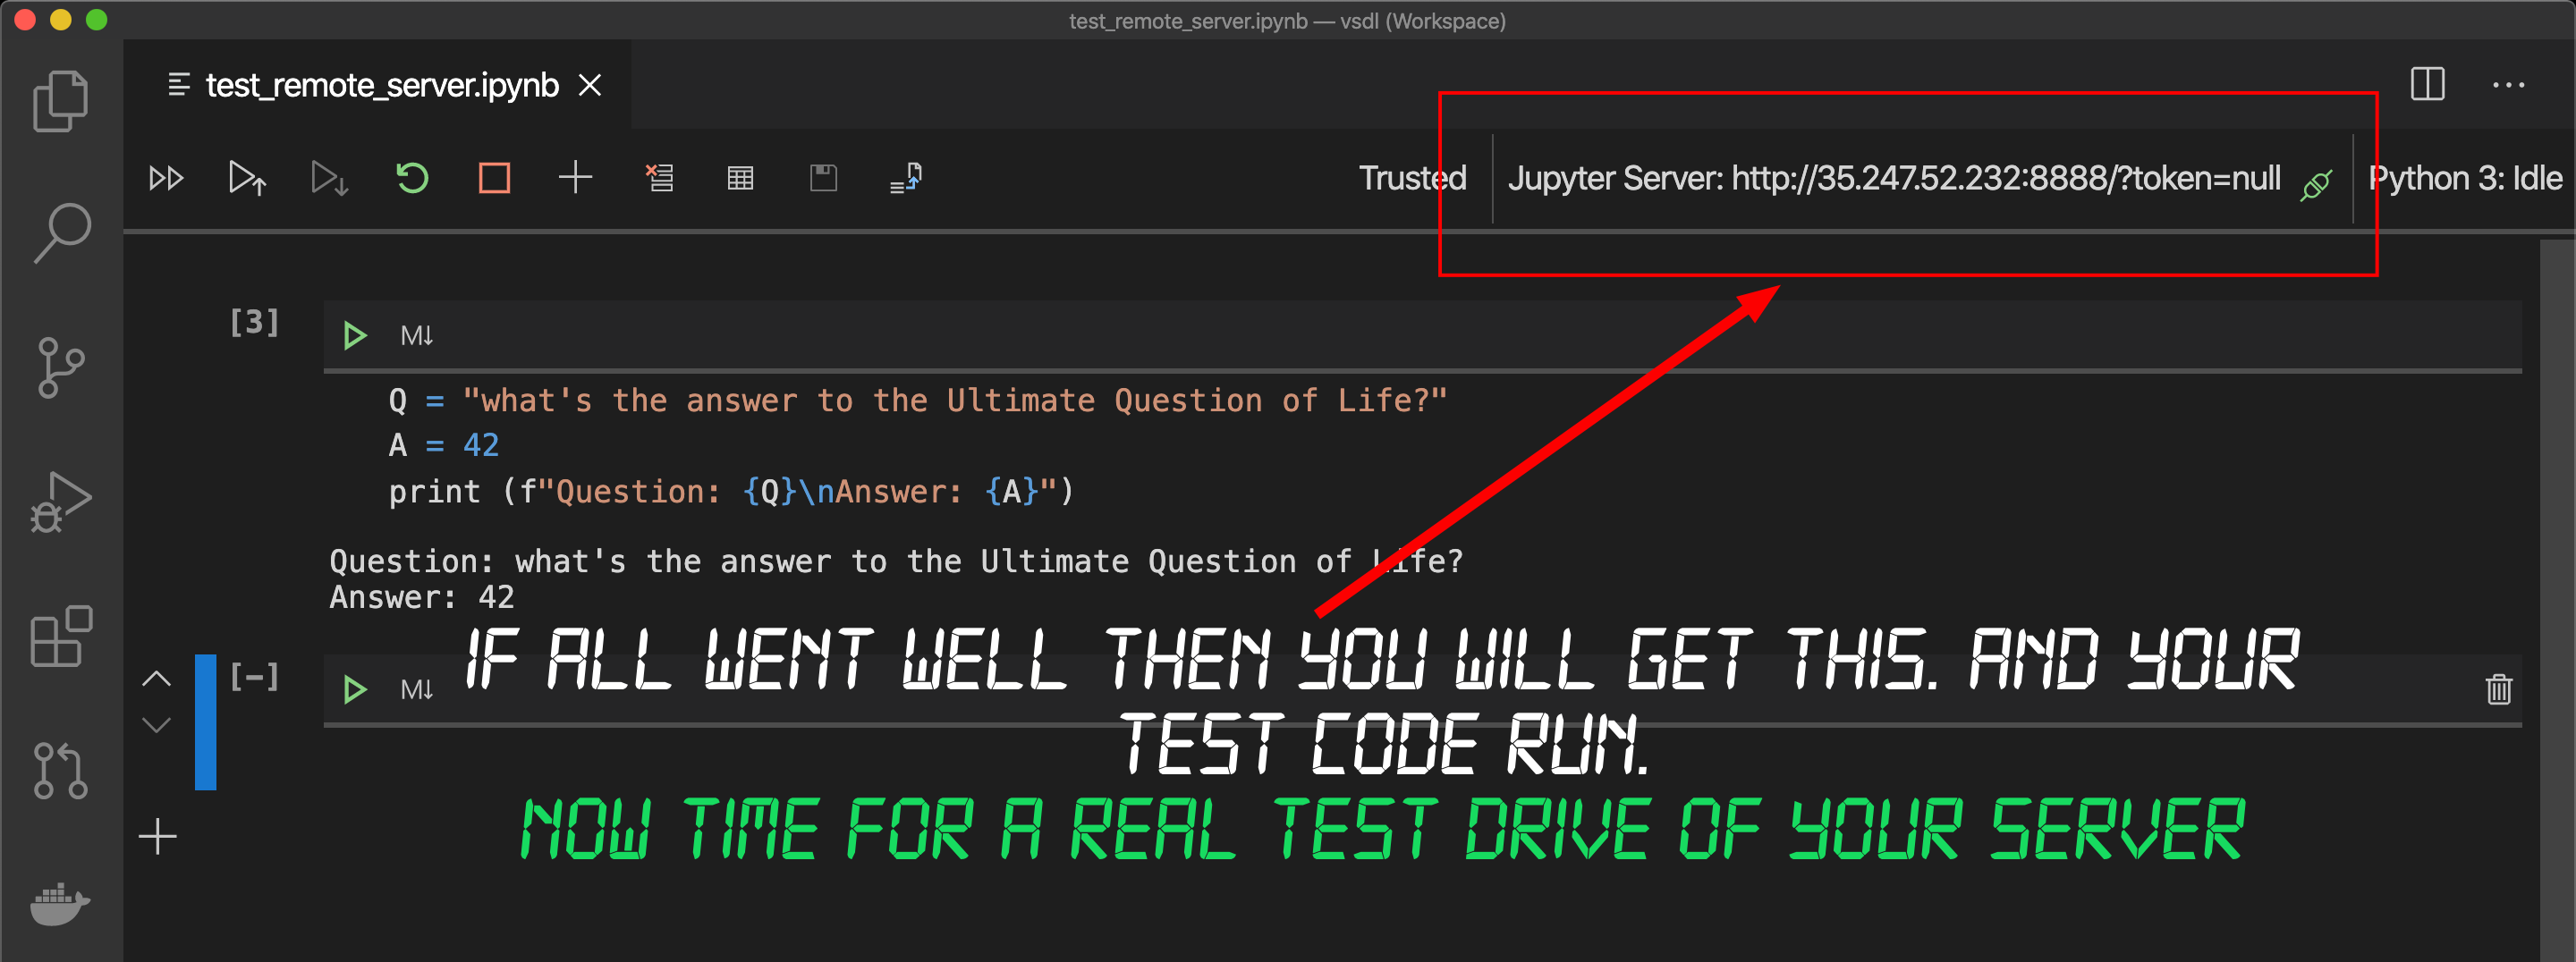Run all cells in the notebook
Image resolution: width=2576 pixels, height=962 pixels.
pos(166,179)
